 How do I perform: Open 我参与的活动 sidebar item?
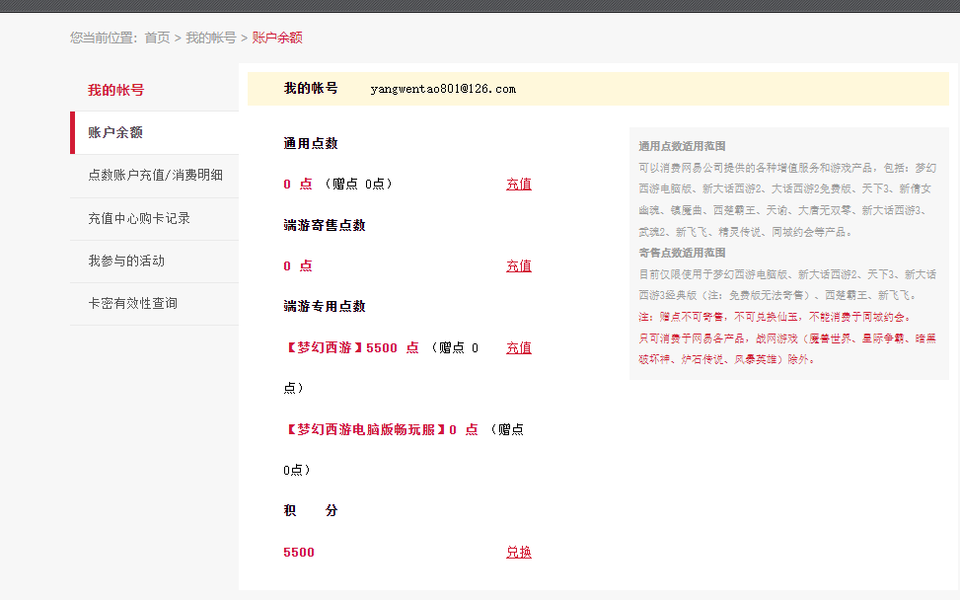point(154,261)
